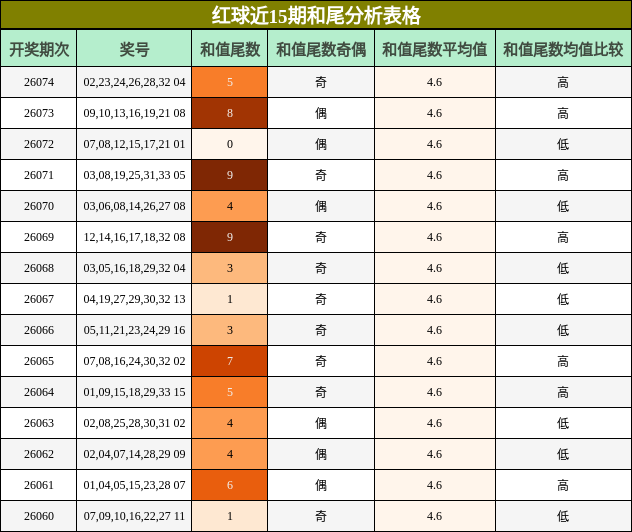Click period number 26065
Viewport: 632px width, 532px height.
(x=39, y=362)
